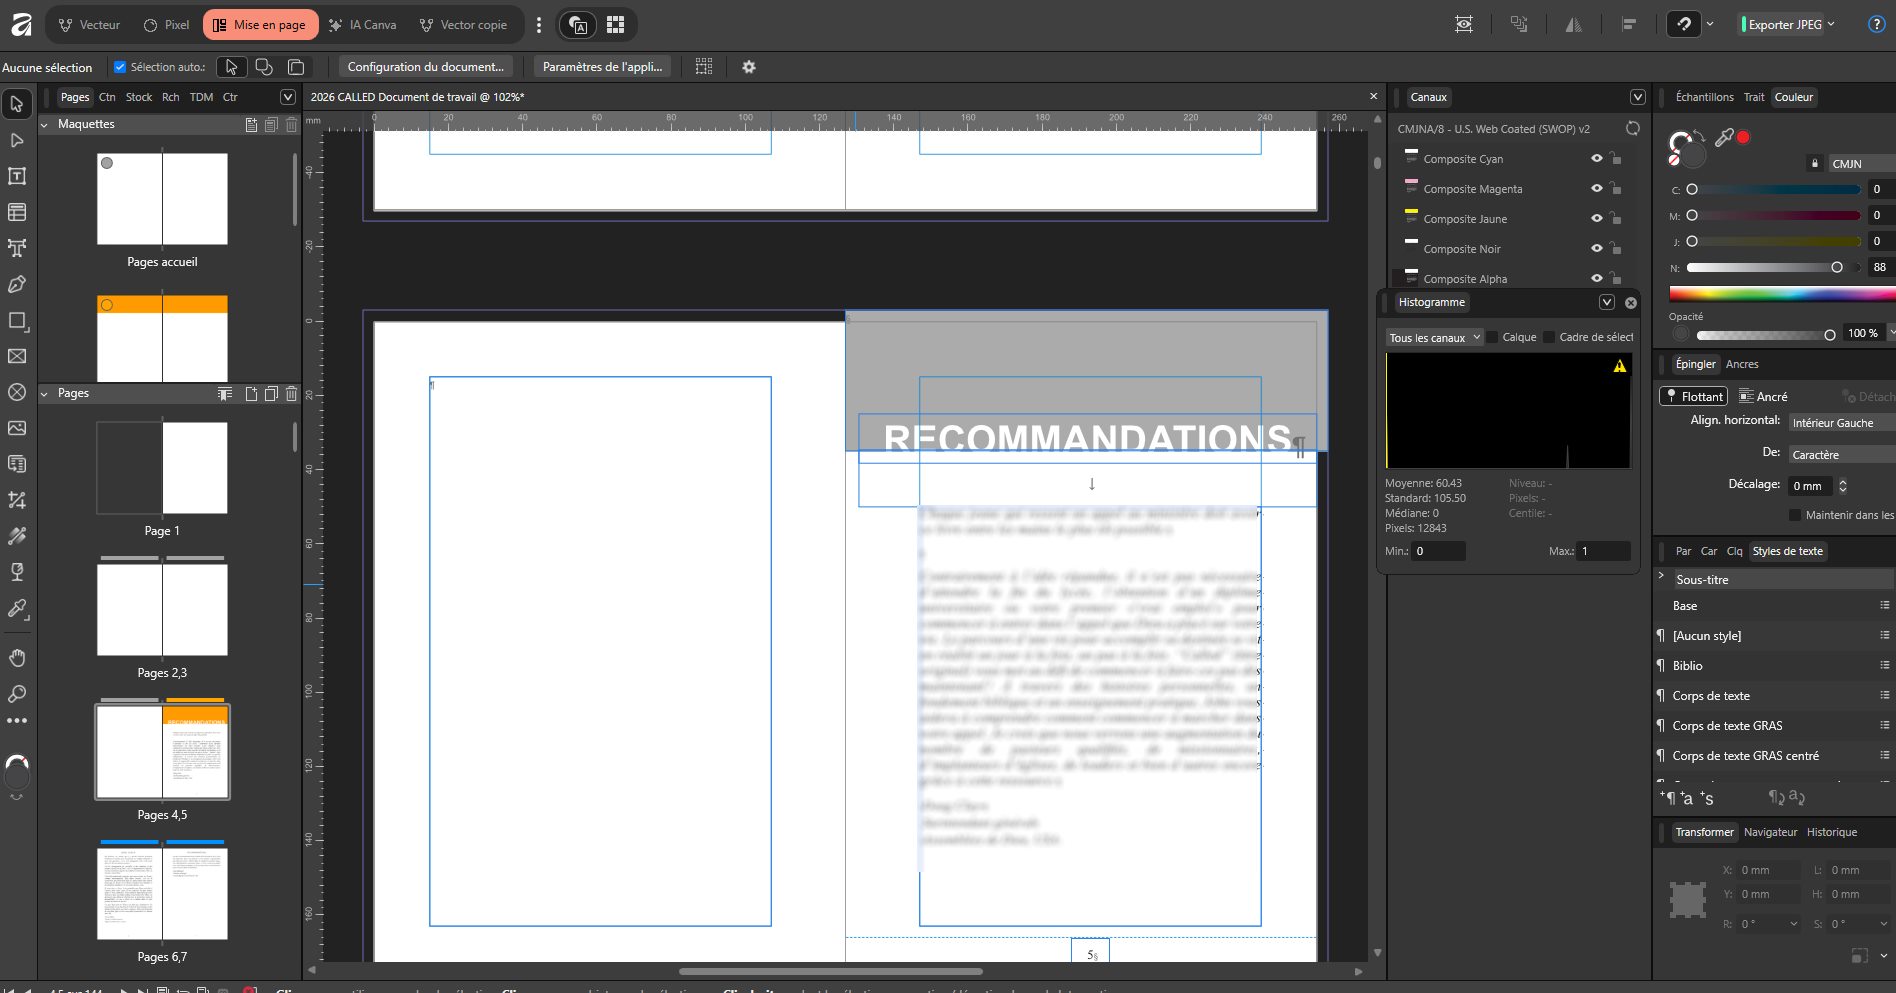The height and width of the screenshot is (993, 1896).
Task: Enable the Calque checkbox in Histogramme
Action: pyautogui.click(x=1492, y=338)
